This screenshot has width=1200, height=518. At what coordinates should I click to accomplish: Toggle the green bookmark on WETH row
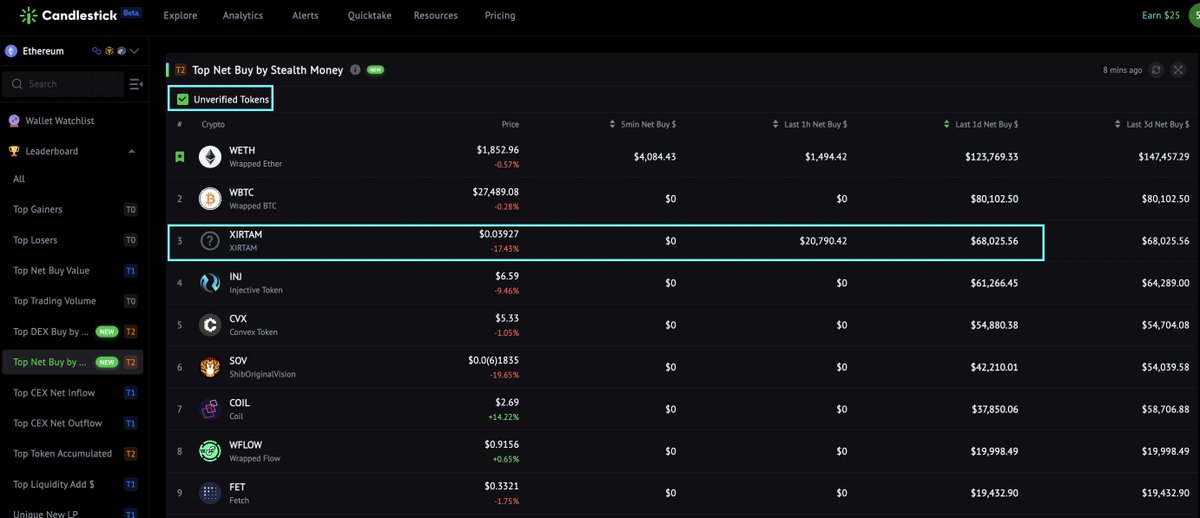click(x=180, y=157)
